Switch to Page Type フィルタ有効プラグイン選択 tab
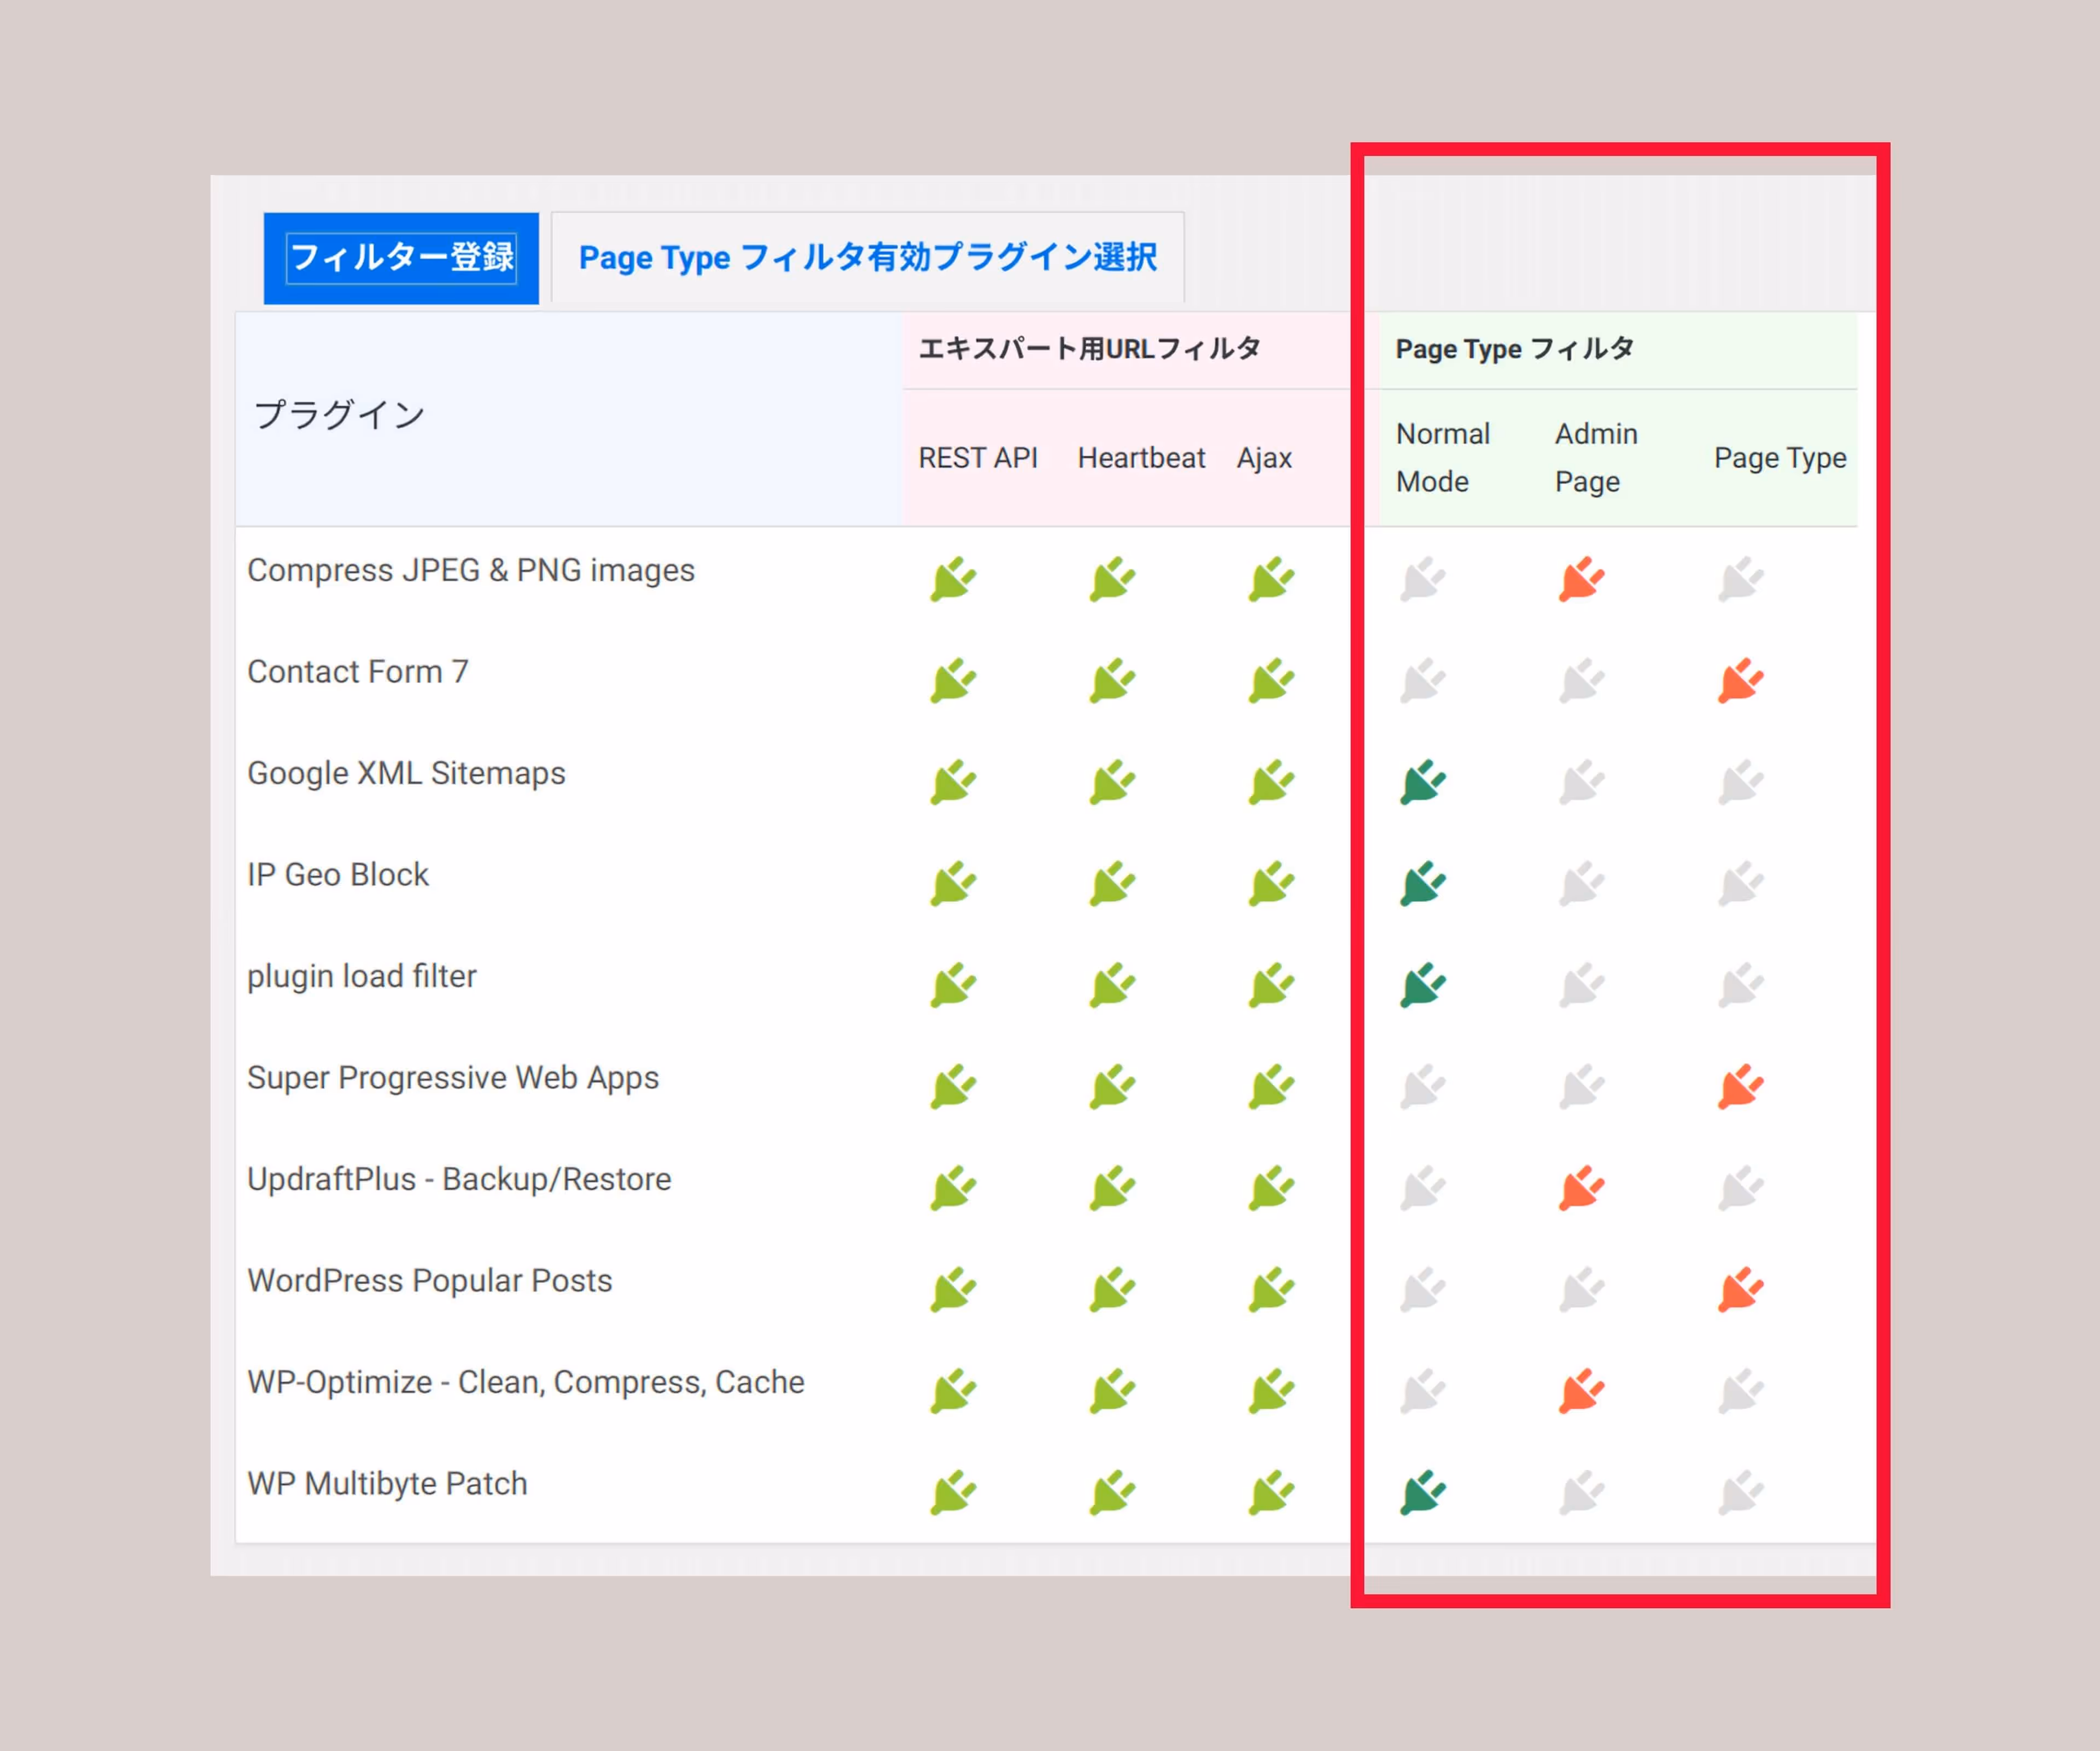2100x1751 pixels. [x=867, y=258]
